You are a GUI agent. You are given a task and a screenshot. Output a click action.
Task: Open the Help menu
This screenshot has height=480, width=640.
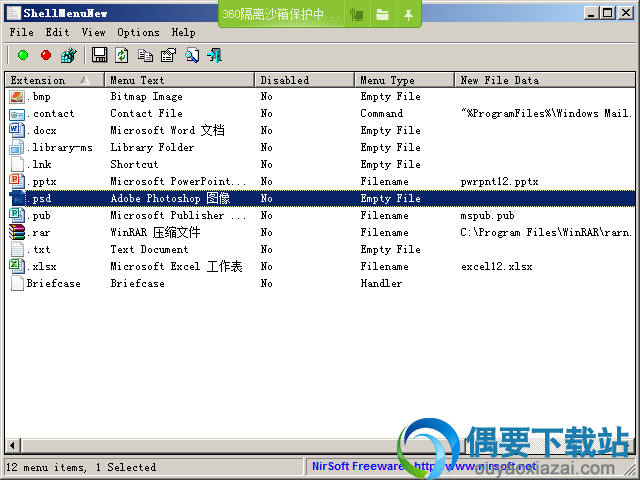[183, 32]
